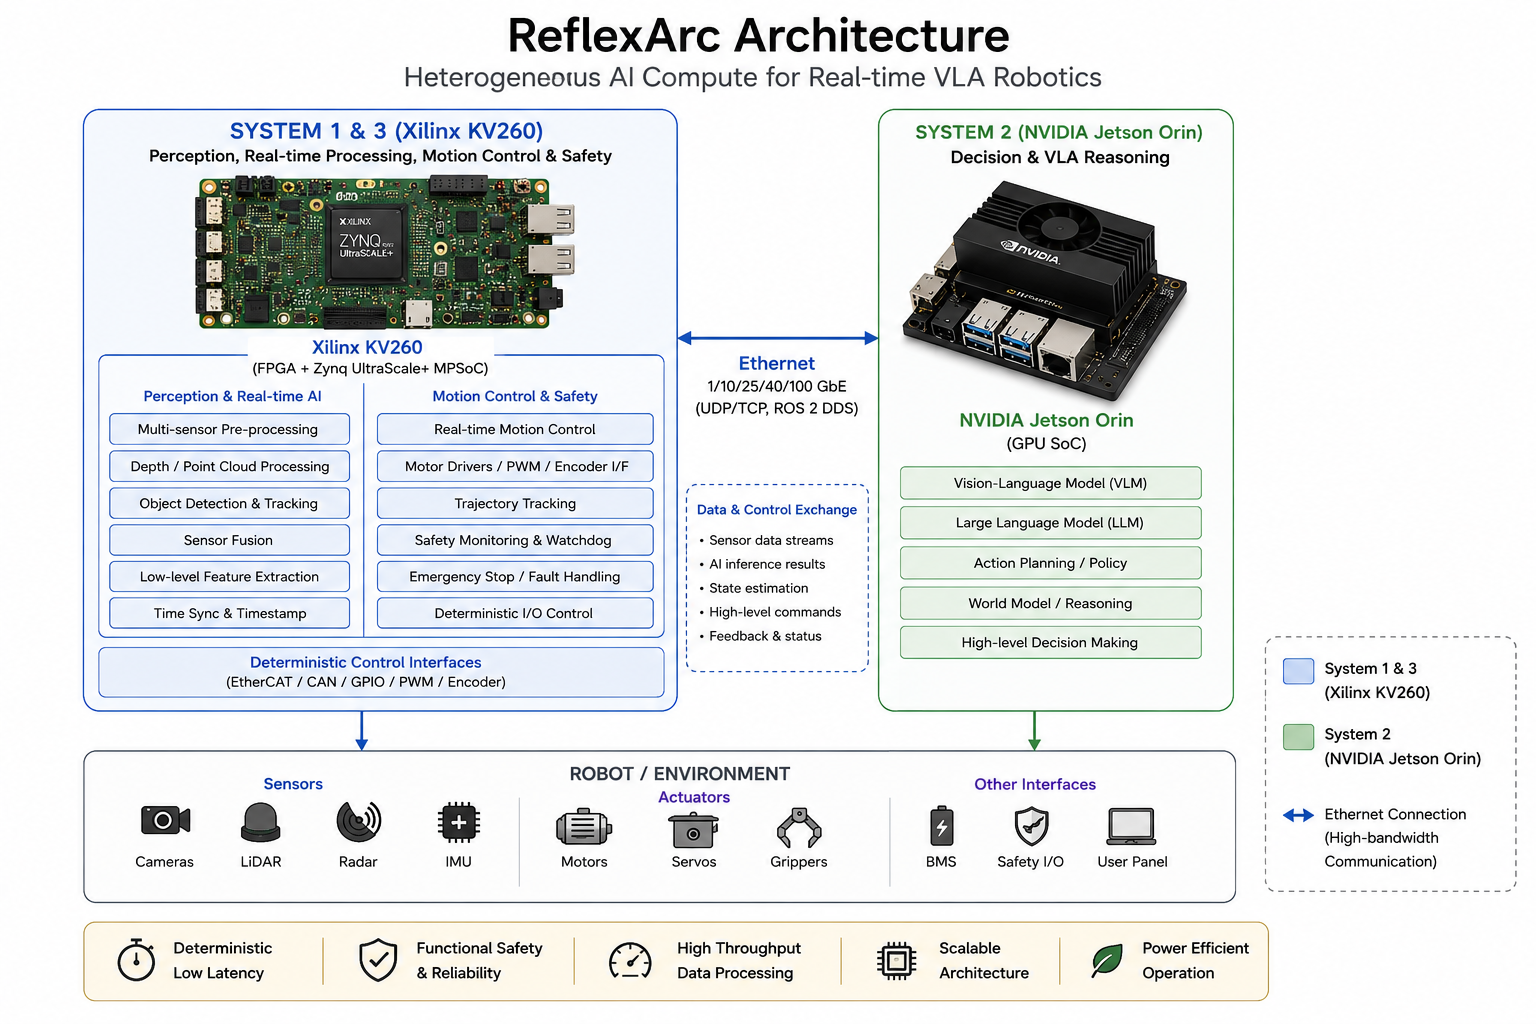1536x1024 pixels.
Task: Select the BMS battery icon
Action: pos(941,827)
